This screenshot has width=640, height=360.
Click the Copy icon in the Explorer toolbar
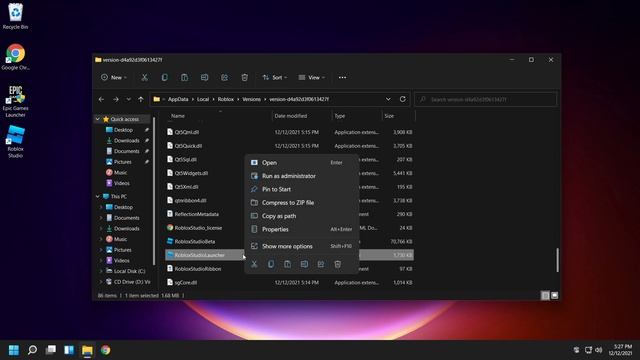click(164, 78)
